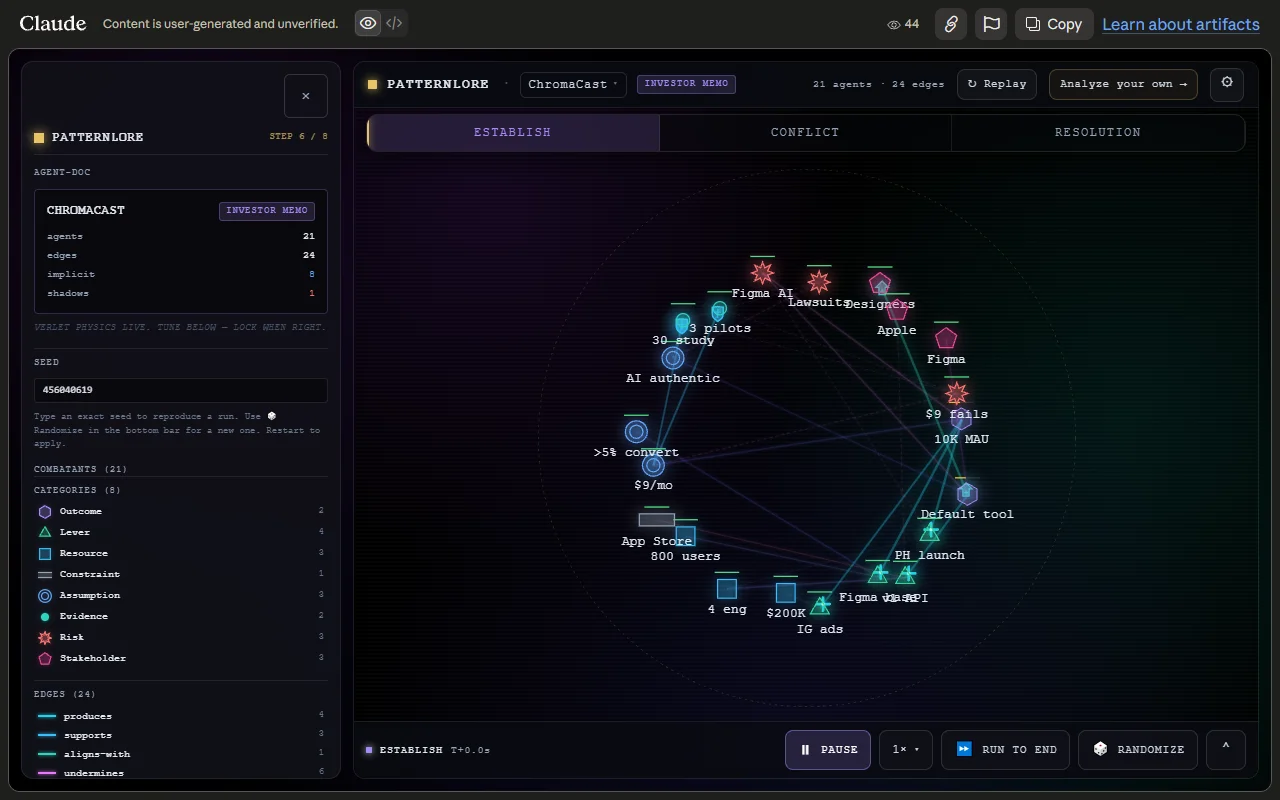The height and width of the screenshot is (800, 1280).
Task: Copy the artifact with Copy button
Action: point(1054,24)
